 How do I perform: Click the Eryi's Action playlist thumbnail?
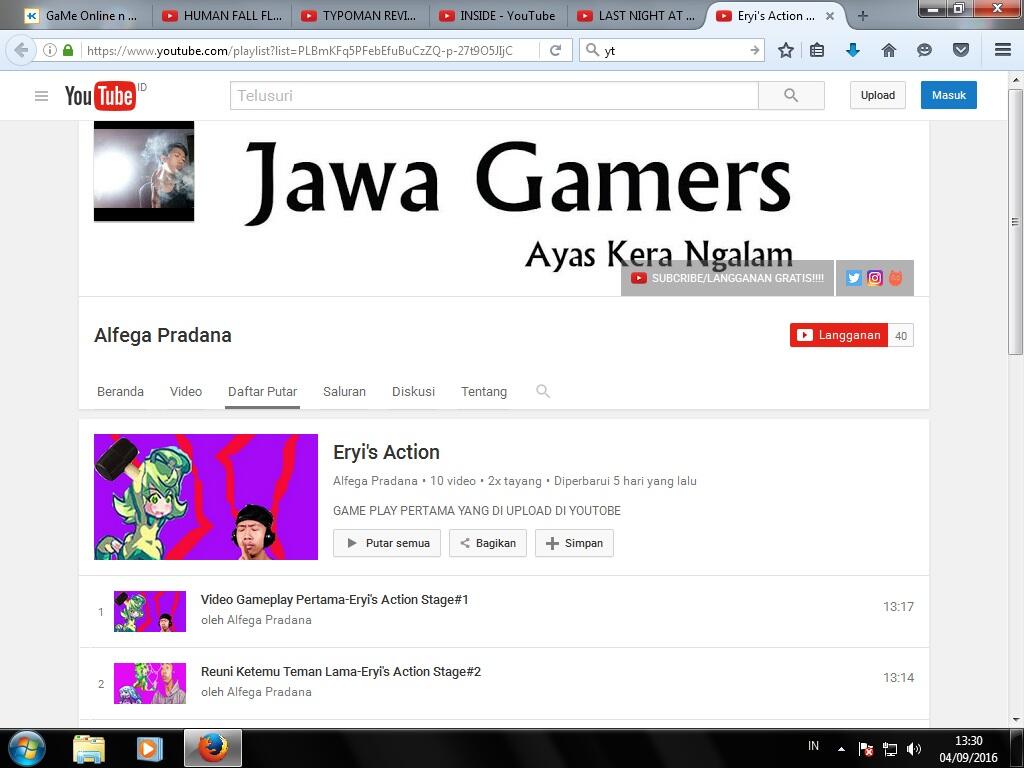point(206,497)
